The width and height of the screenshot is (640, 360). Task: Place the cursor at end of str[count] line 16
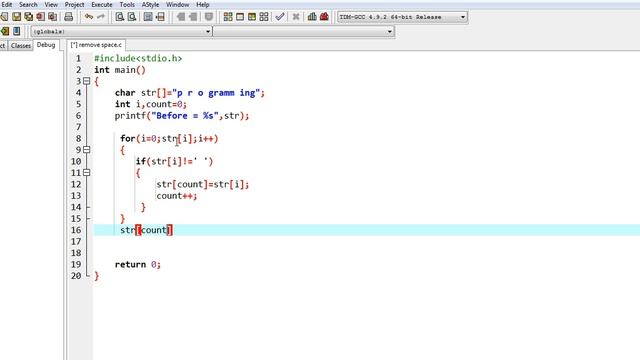[173, 230]
